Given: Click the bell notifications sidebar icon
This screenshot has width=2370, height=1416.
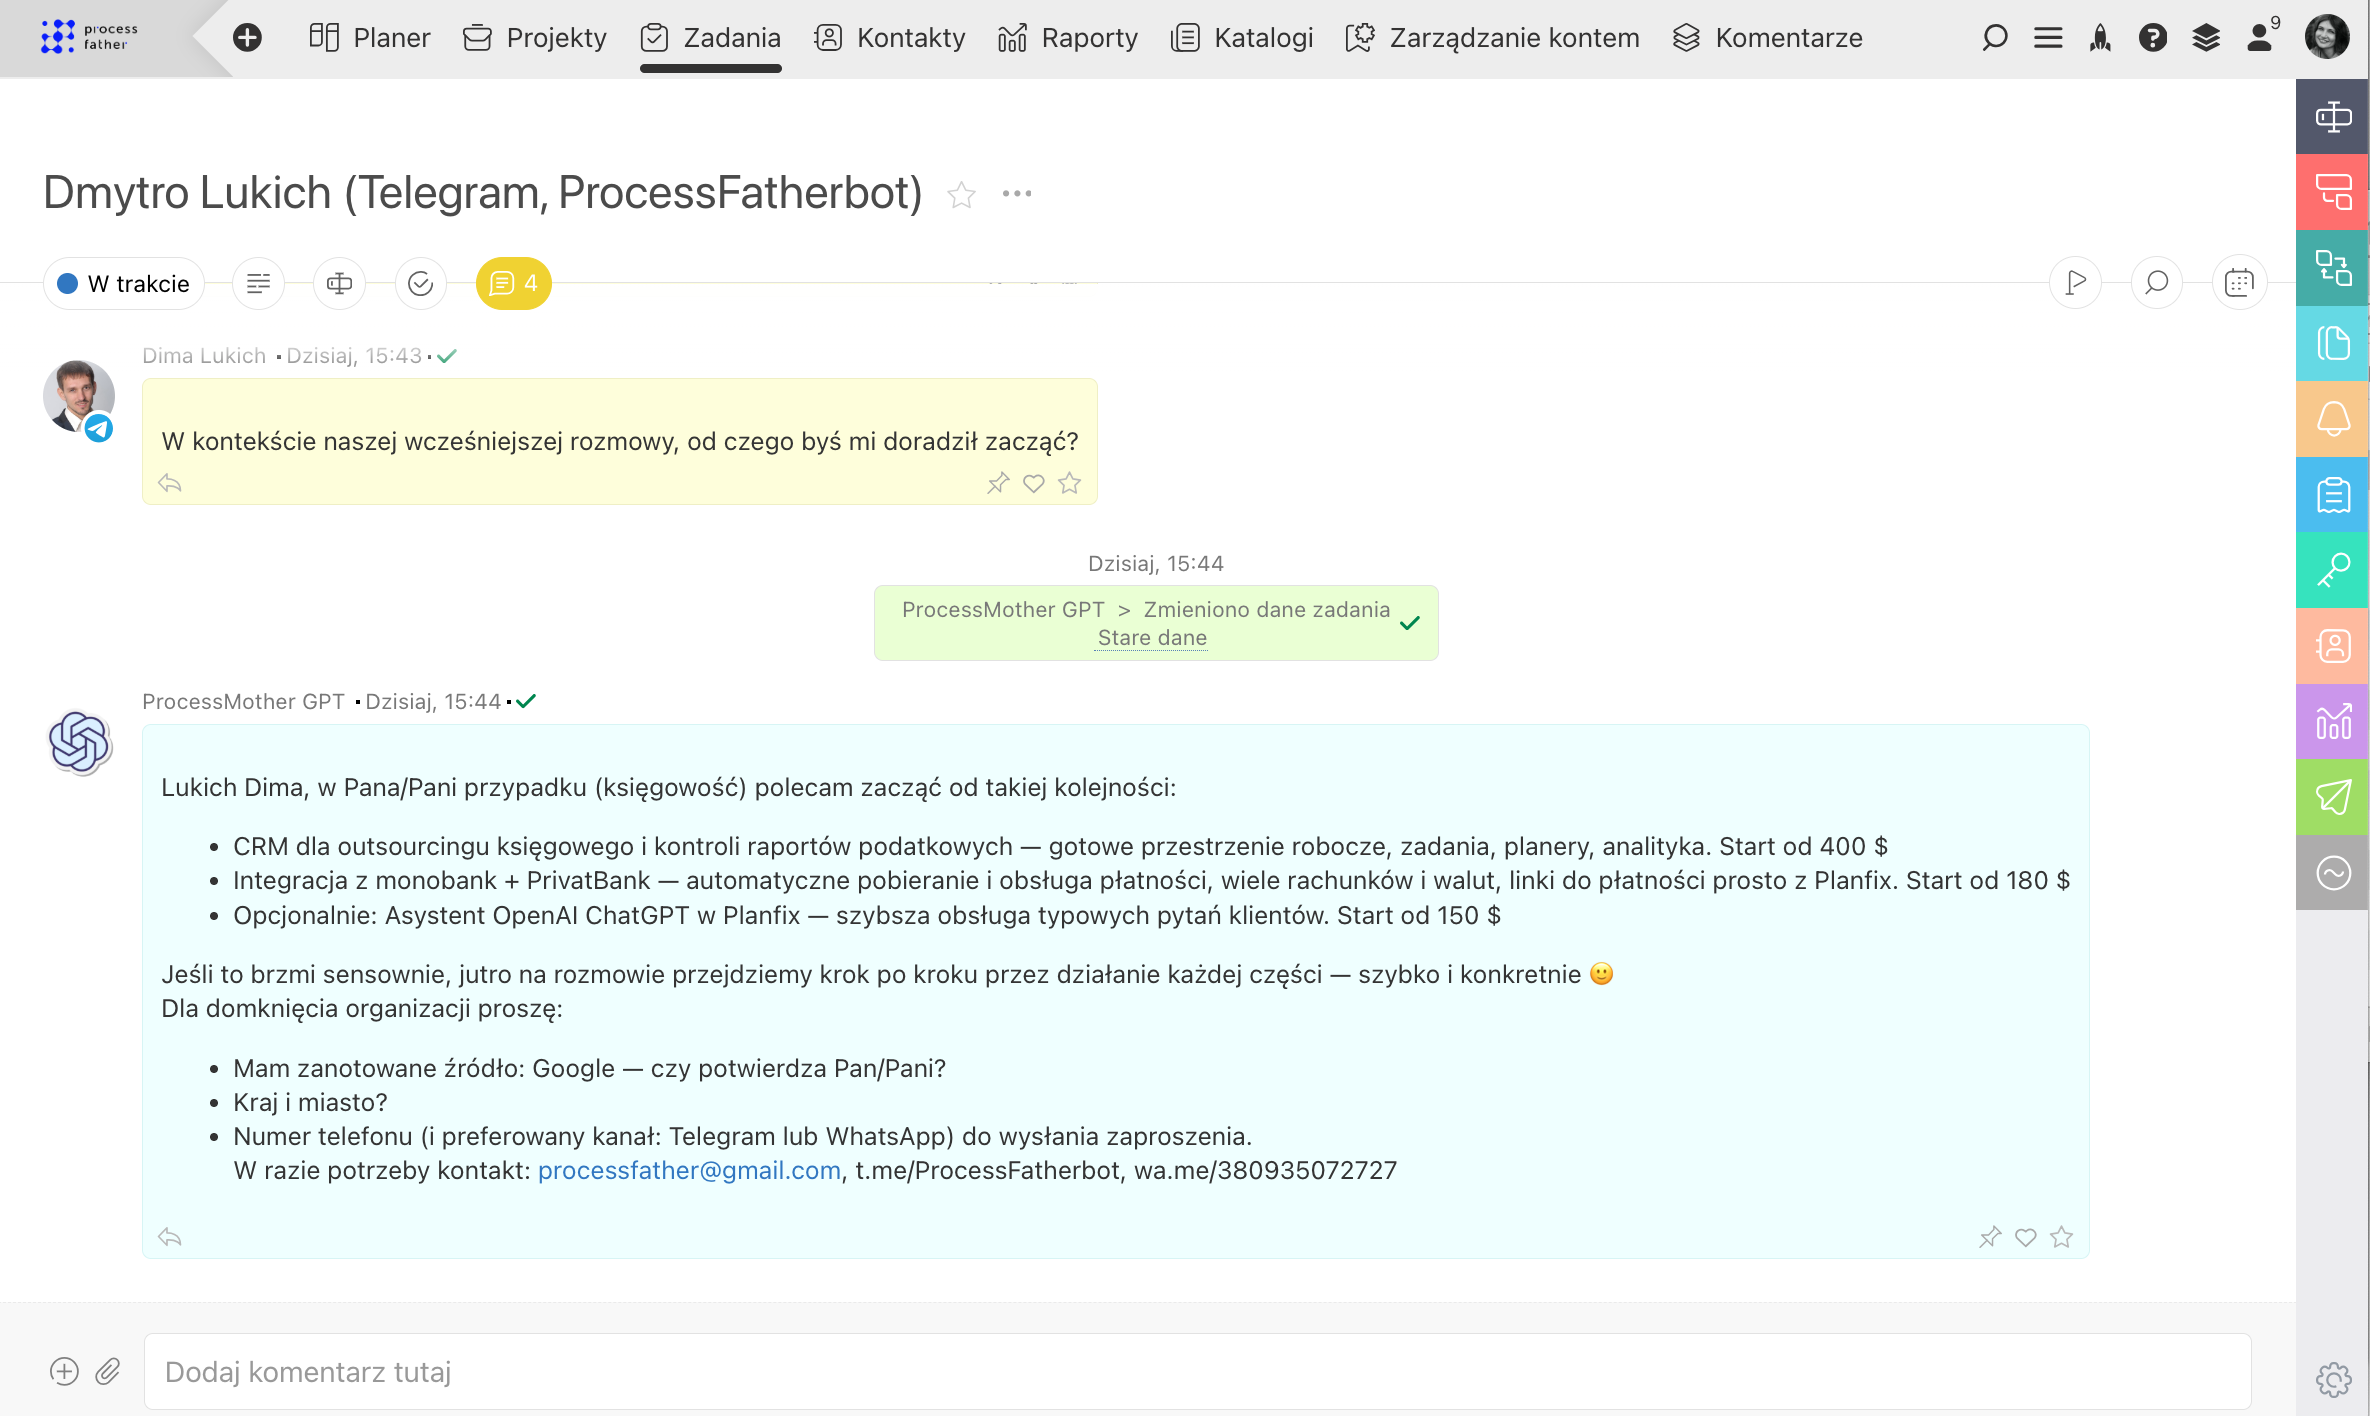Looking at the screenshot, I should pos(2332,419).
